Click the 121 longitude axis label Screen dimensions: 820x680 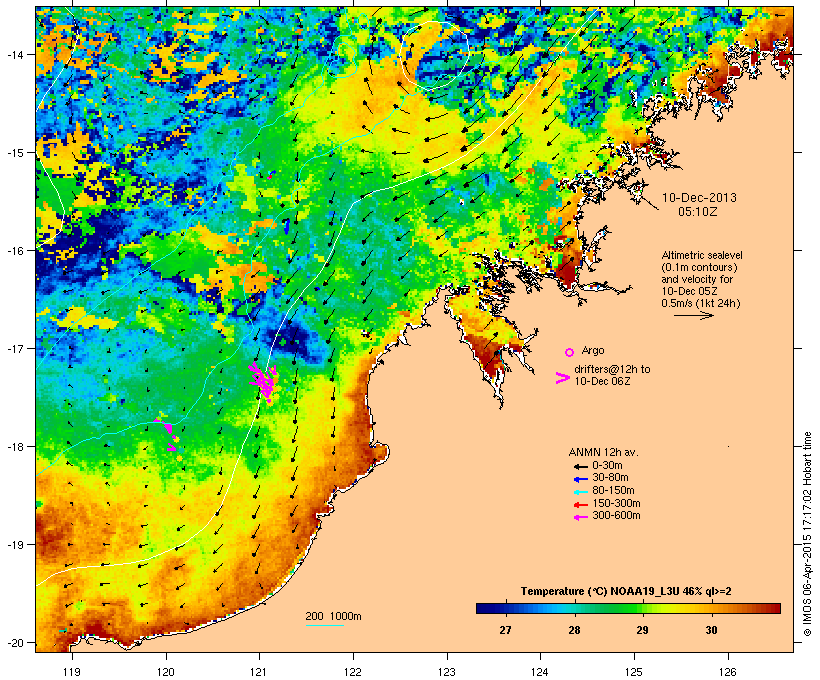(259, 672)
